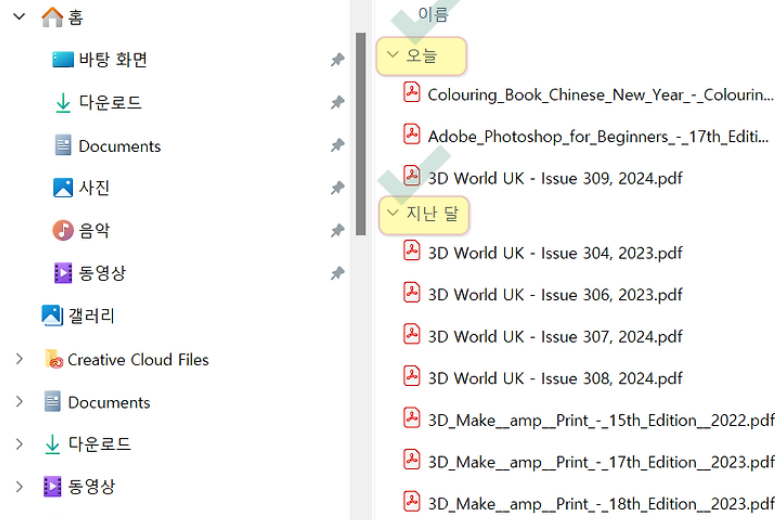Open 사진 quick access label
784x520 pixels.
coord(94,188)
